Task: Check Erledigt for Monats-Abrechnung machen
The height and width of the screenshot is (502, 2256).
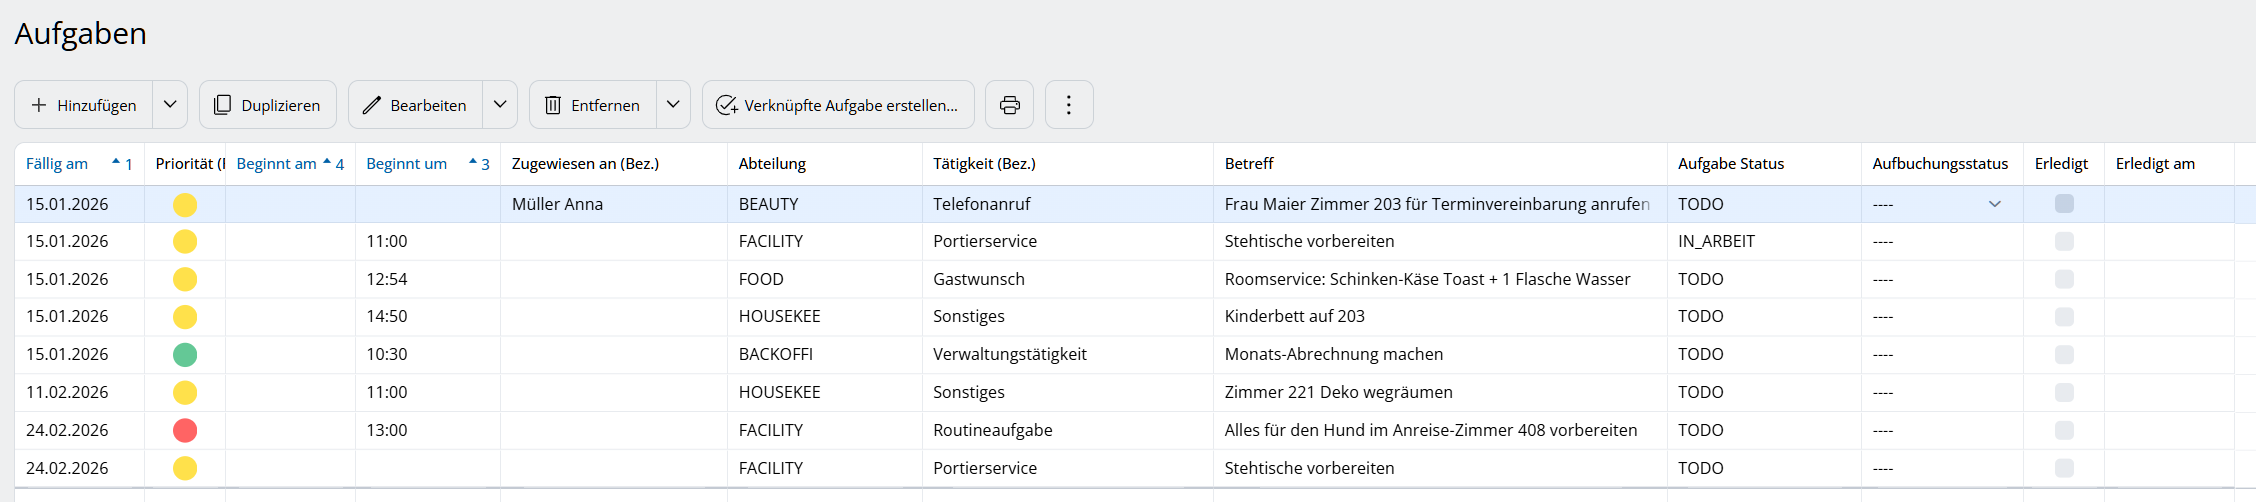Action: tap(2064, 355)
